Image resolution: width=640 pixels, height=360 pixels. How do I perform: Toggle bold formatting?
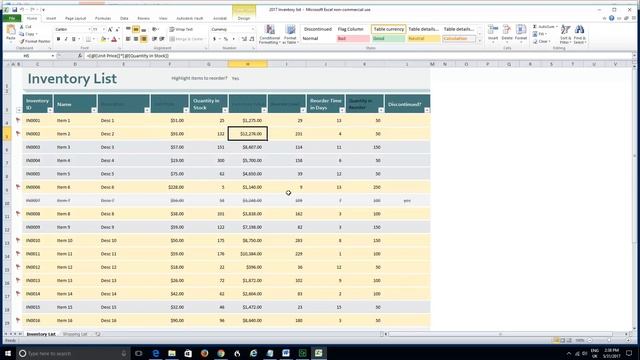click(x=58, y=39)
